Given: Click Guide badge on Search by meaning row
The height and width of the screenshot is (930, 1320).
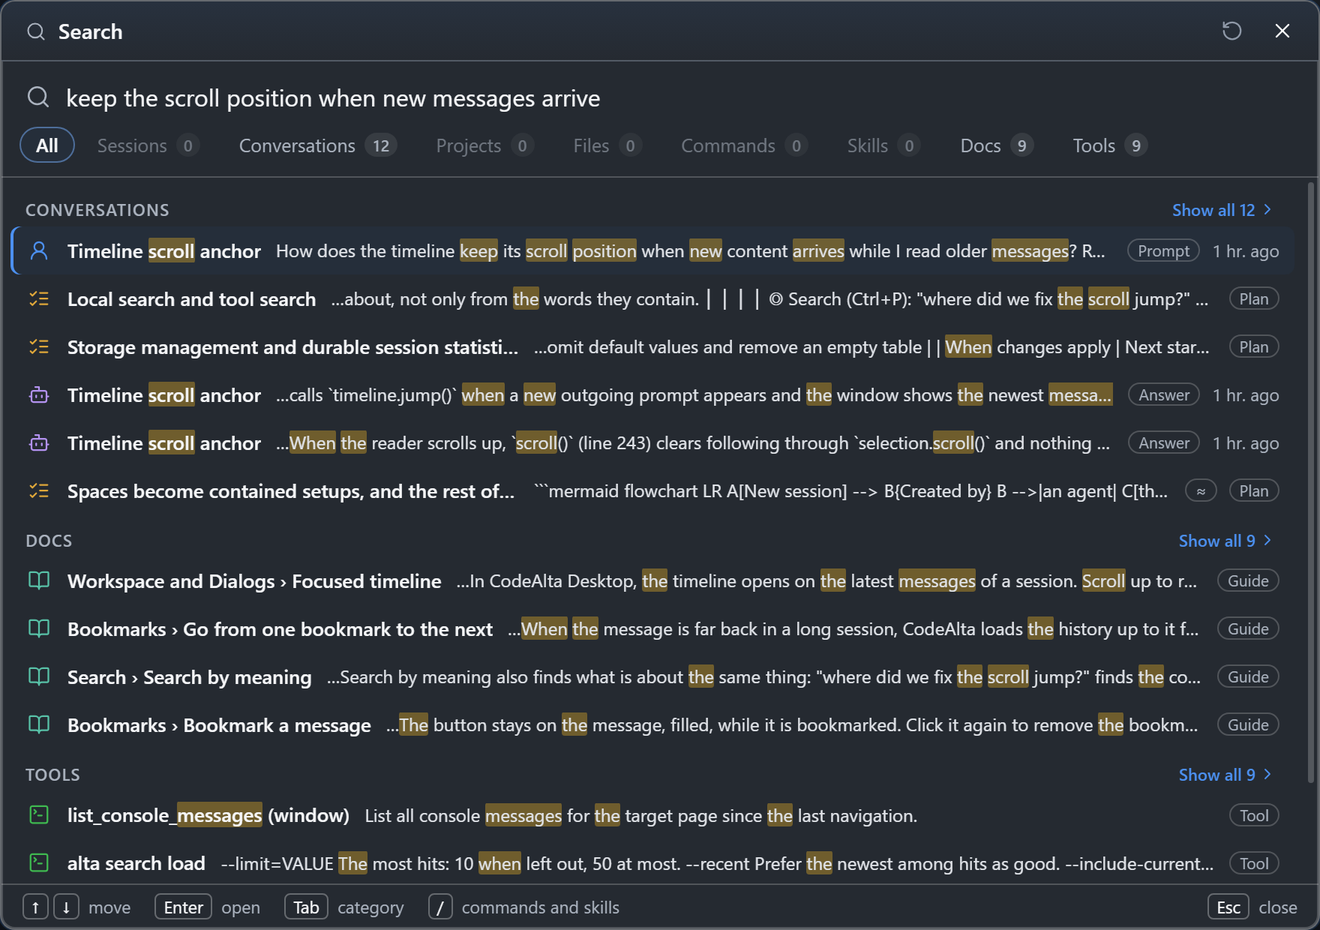Looking at the screenshot, I should (1248, 677).
